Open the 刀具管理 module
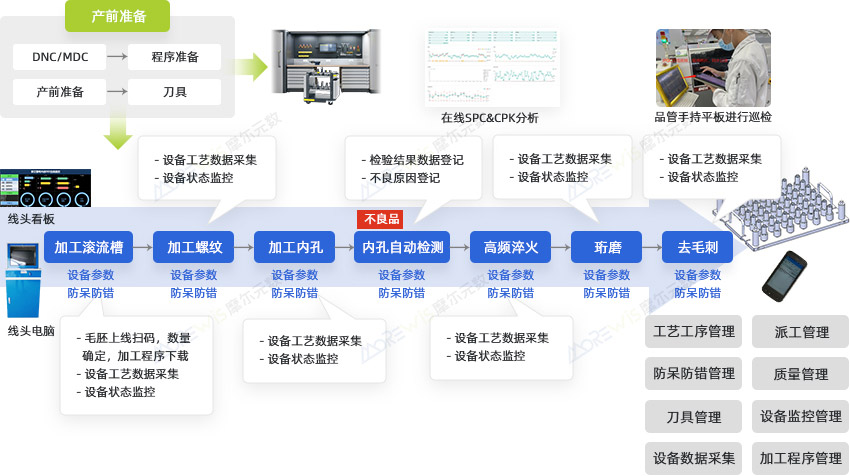 694,417
